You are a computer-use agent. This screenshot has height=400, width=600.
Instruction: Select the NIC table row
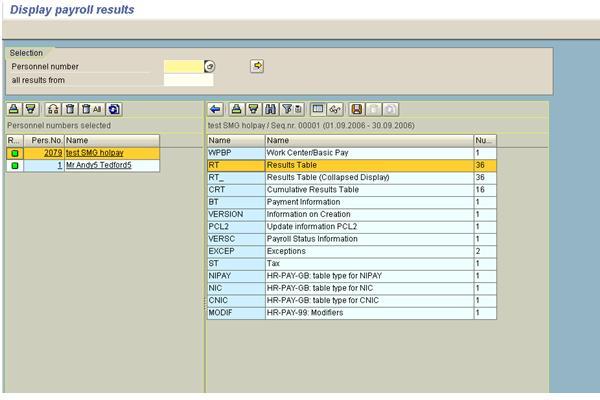pos(352,288)
